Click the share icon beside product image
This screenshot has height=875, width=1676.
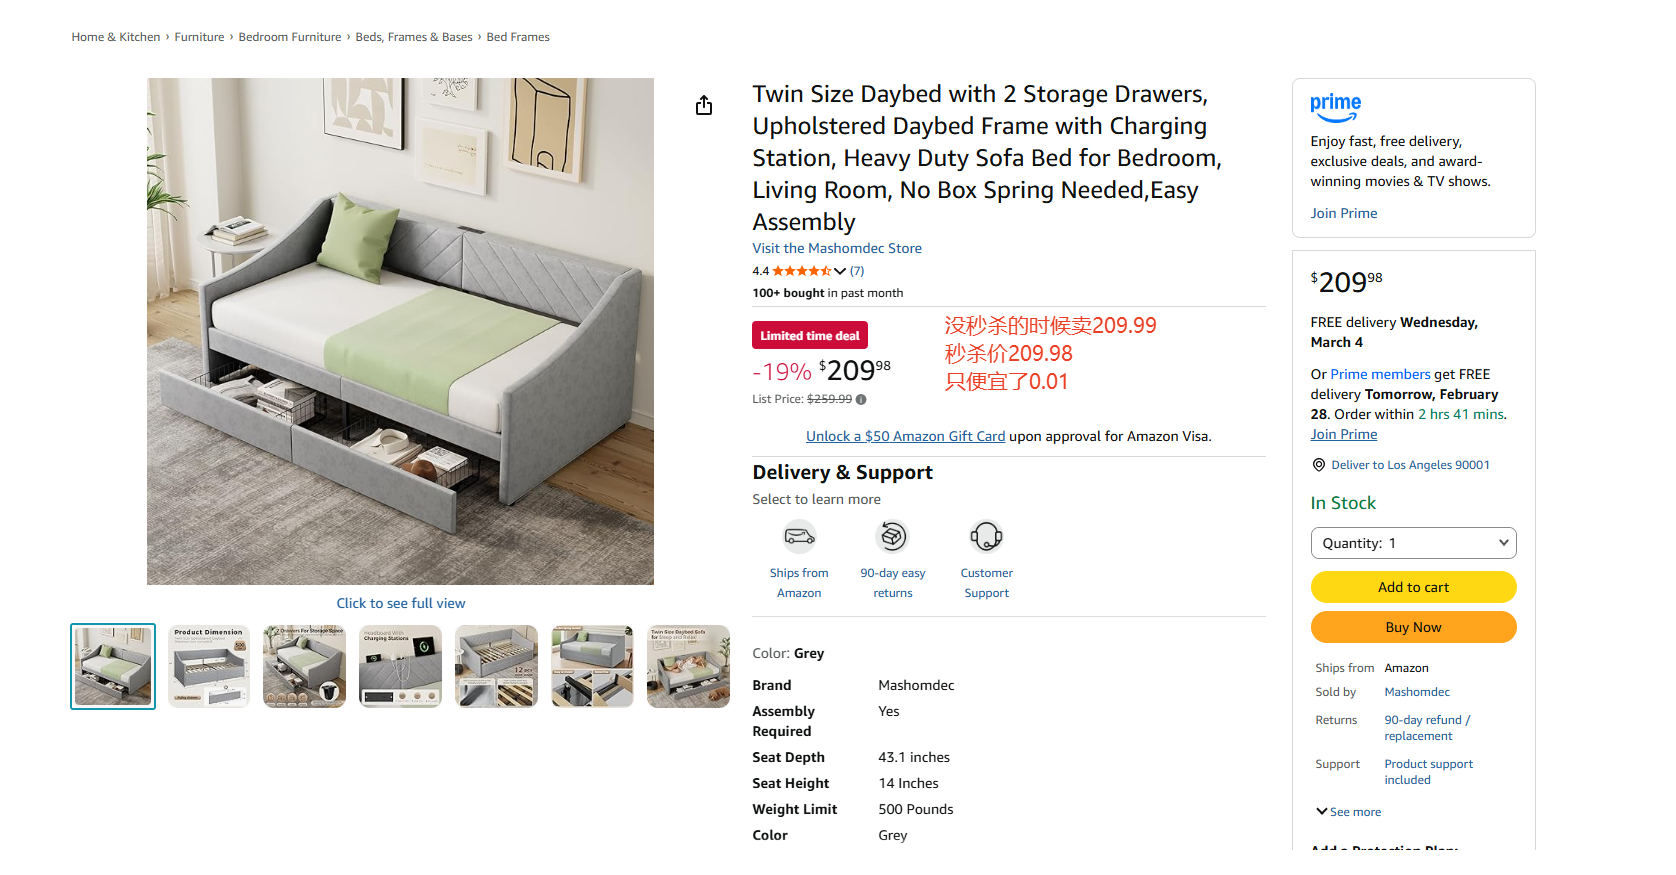click(704, 106)
